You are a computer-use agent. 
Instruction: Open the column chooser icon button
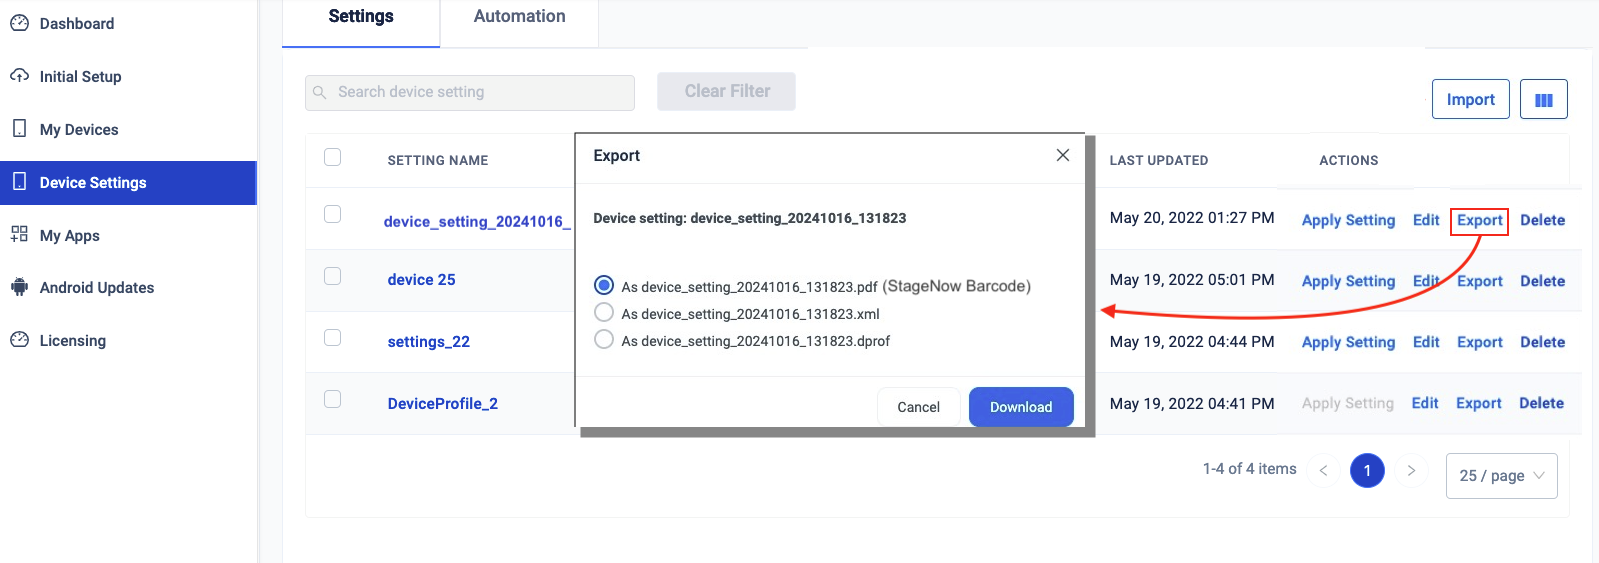1543,100
